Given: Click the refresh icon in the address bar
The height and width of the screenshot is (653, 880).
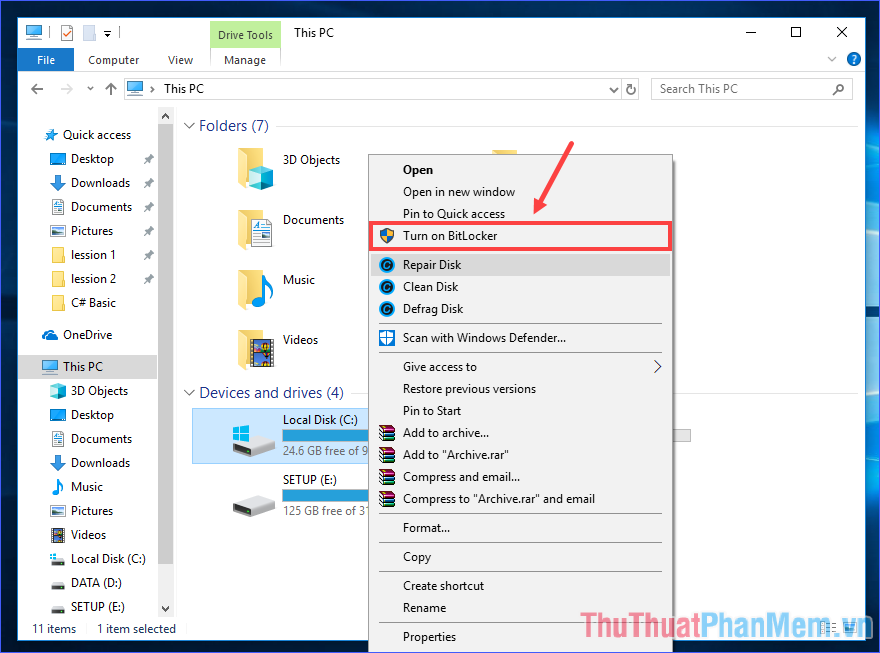Looking at the screenshot, I should click(630, 88).
